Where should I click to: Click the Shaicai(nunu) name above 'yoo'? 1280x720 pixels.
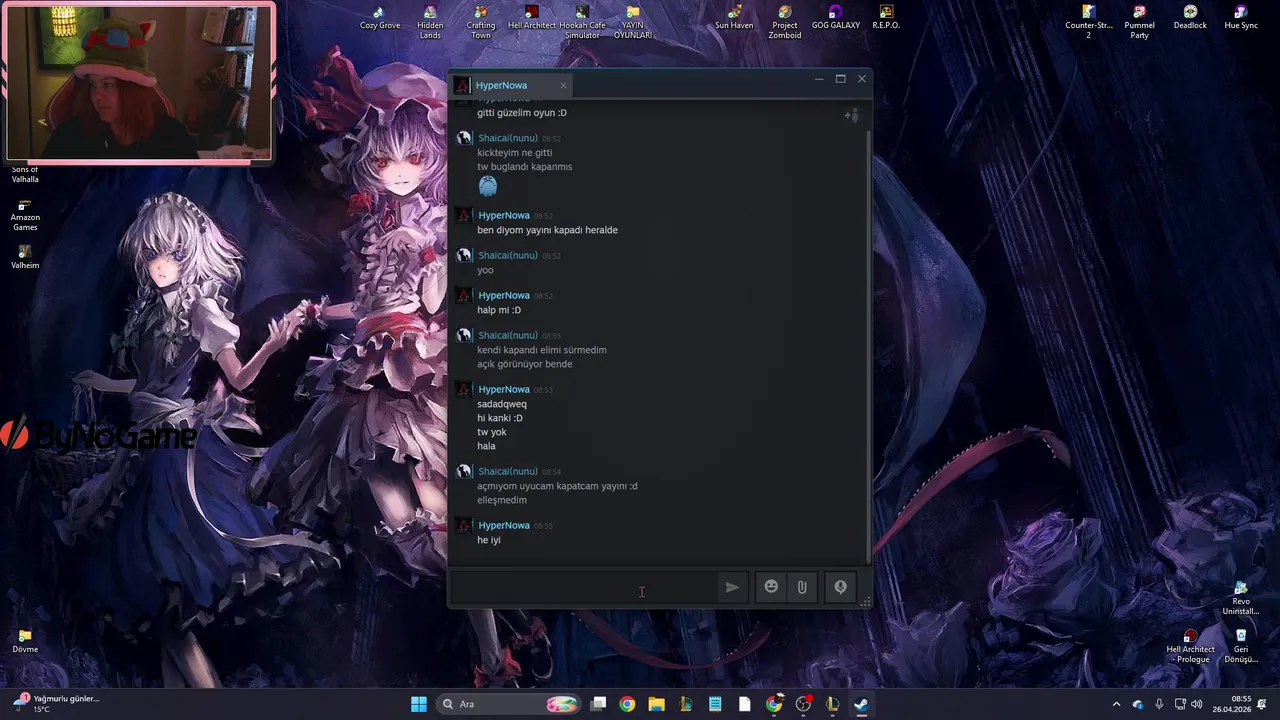pos(508,255)
